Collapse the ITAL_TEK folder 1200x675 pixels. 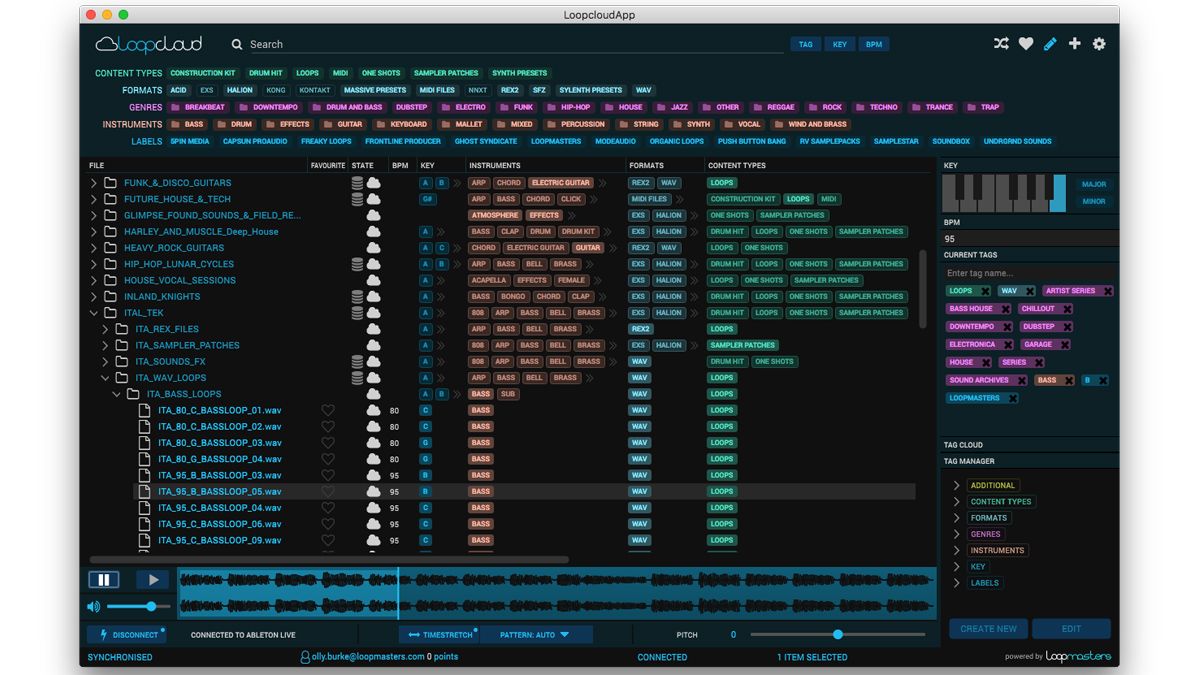click(x=95, y=312)
